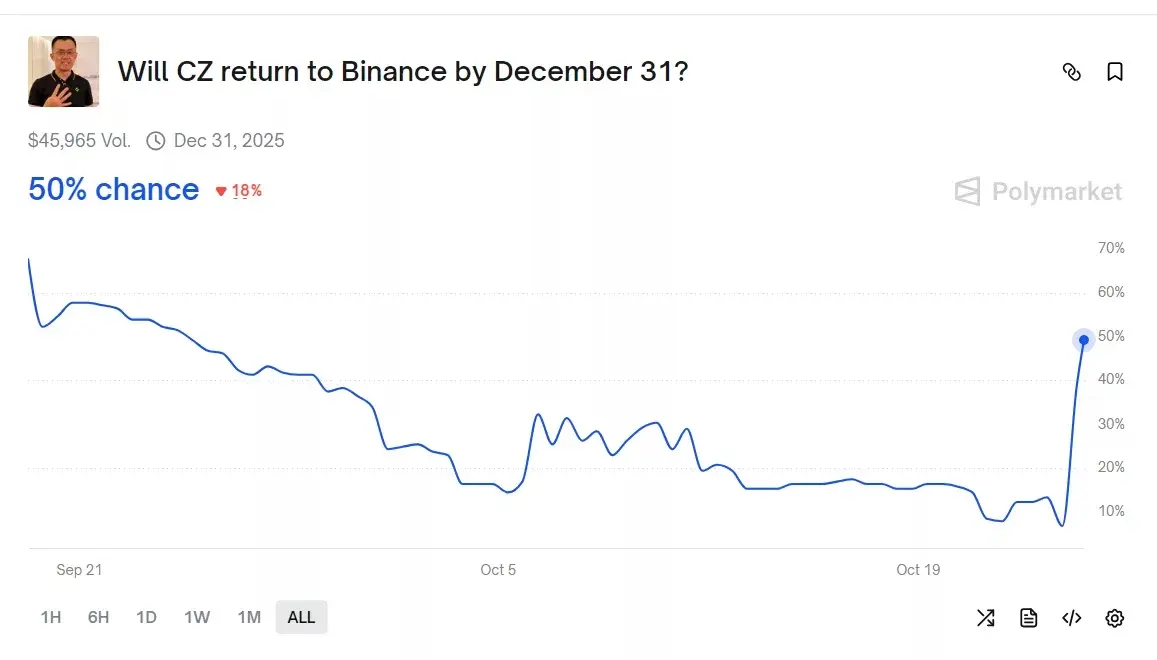The width and height of the screenshot is (1157, 660).
Task: Select the 1D time range
Action: (x=146, y=617)
